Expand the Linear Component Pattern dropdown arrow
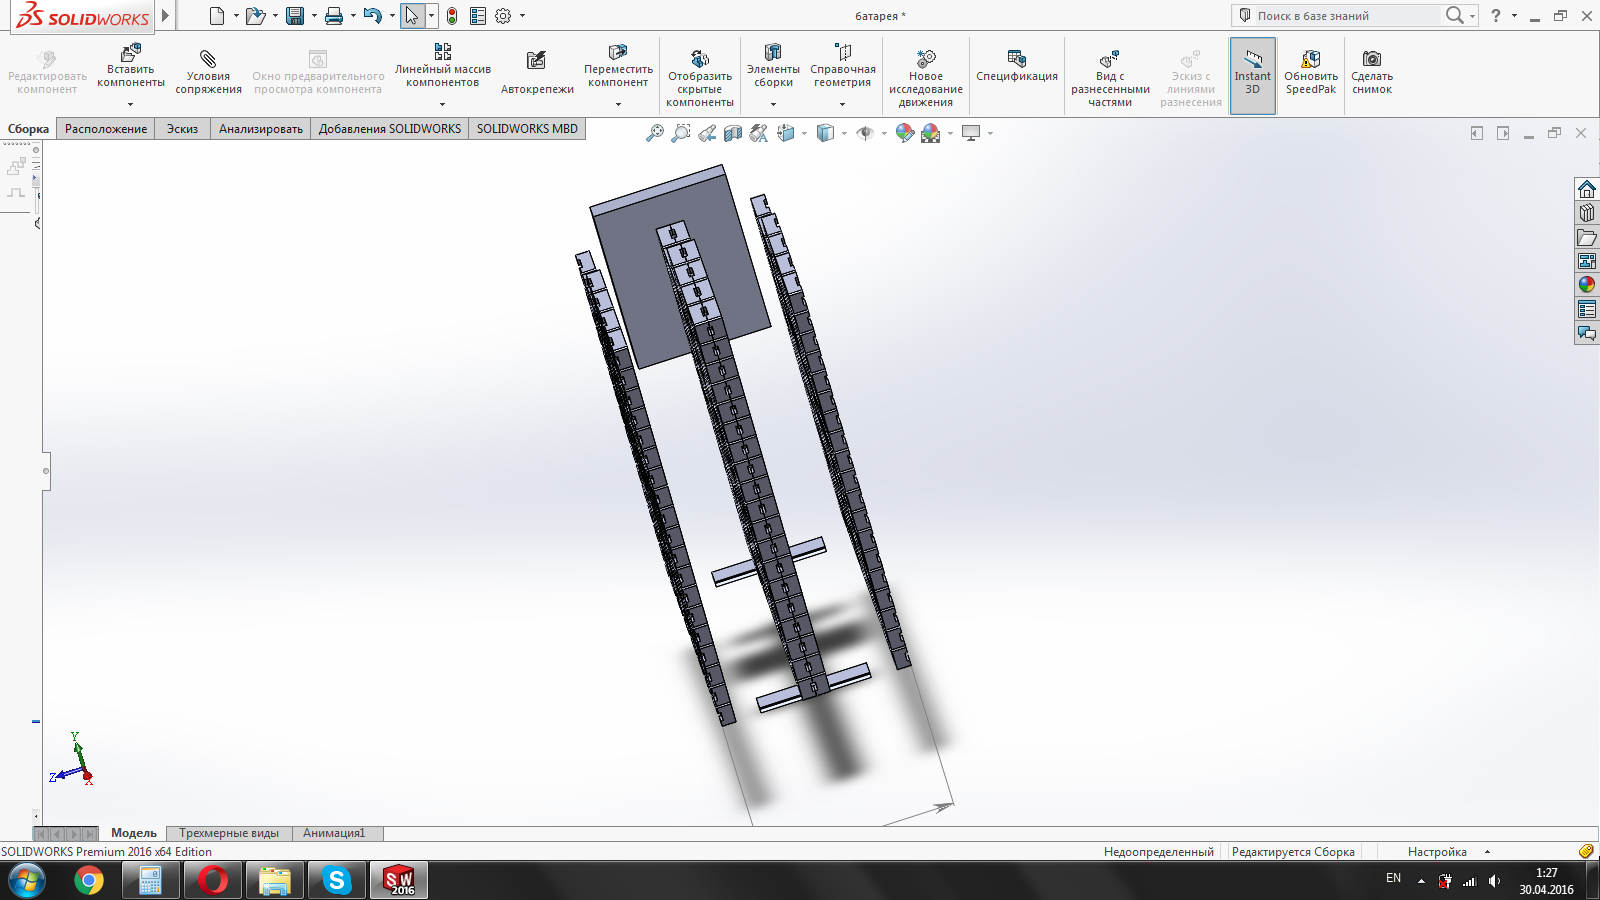 click(x=442, y=104)
